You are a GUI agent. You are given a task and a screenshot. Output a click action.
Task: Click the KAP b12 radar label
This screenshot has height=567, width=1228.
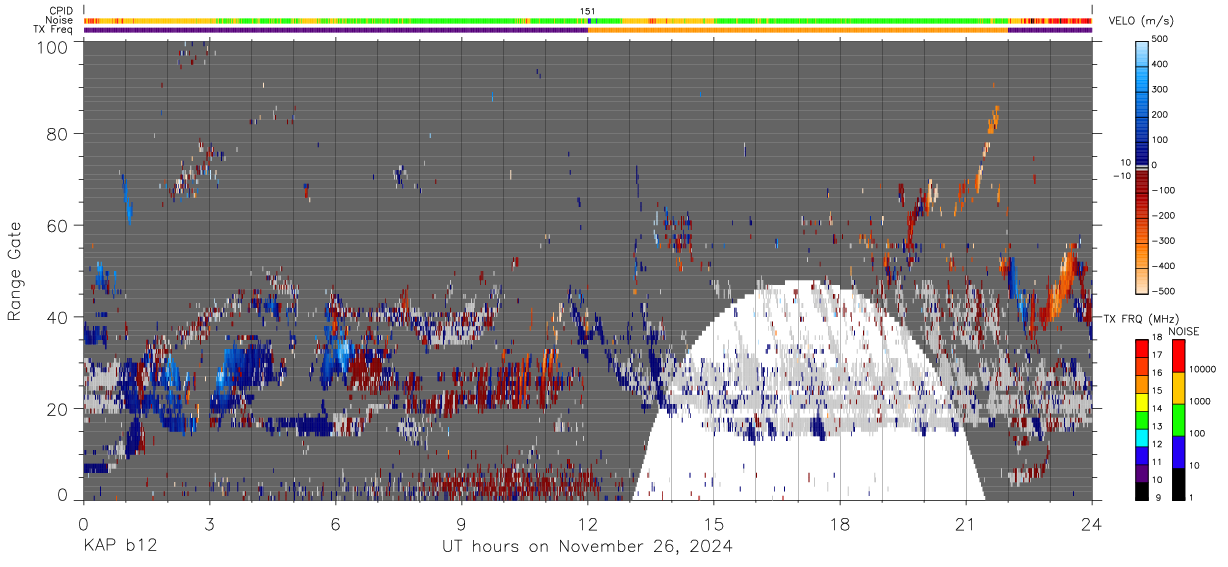119,546
